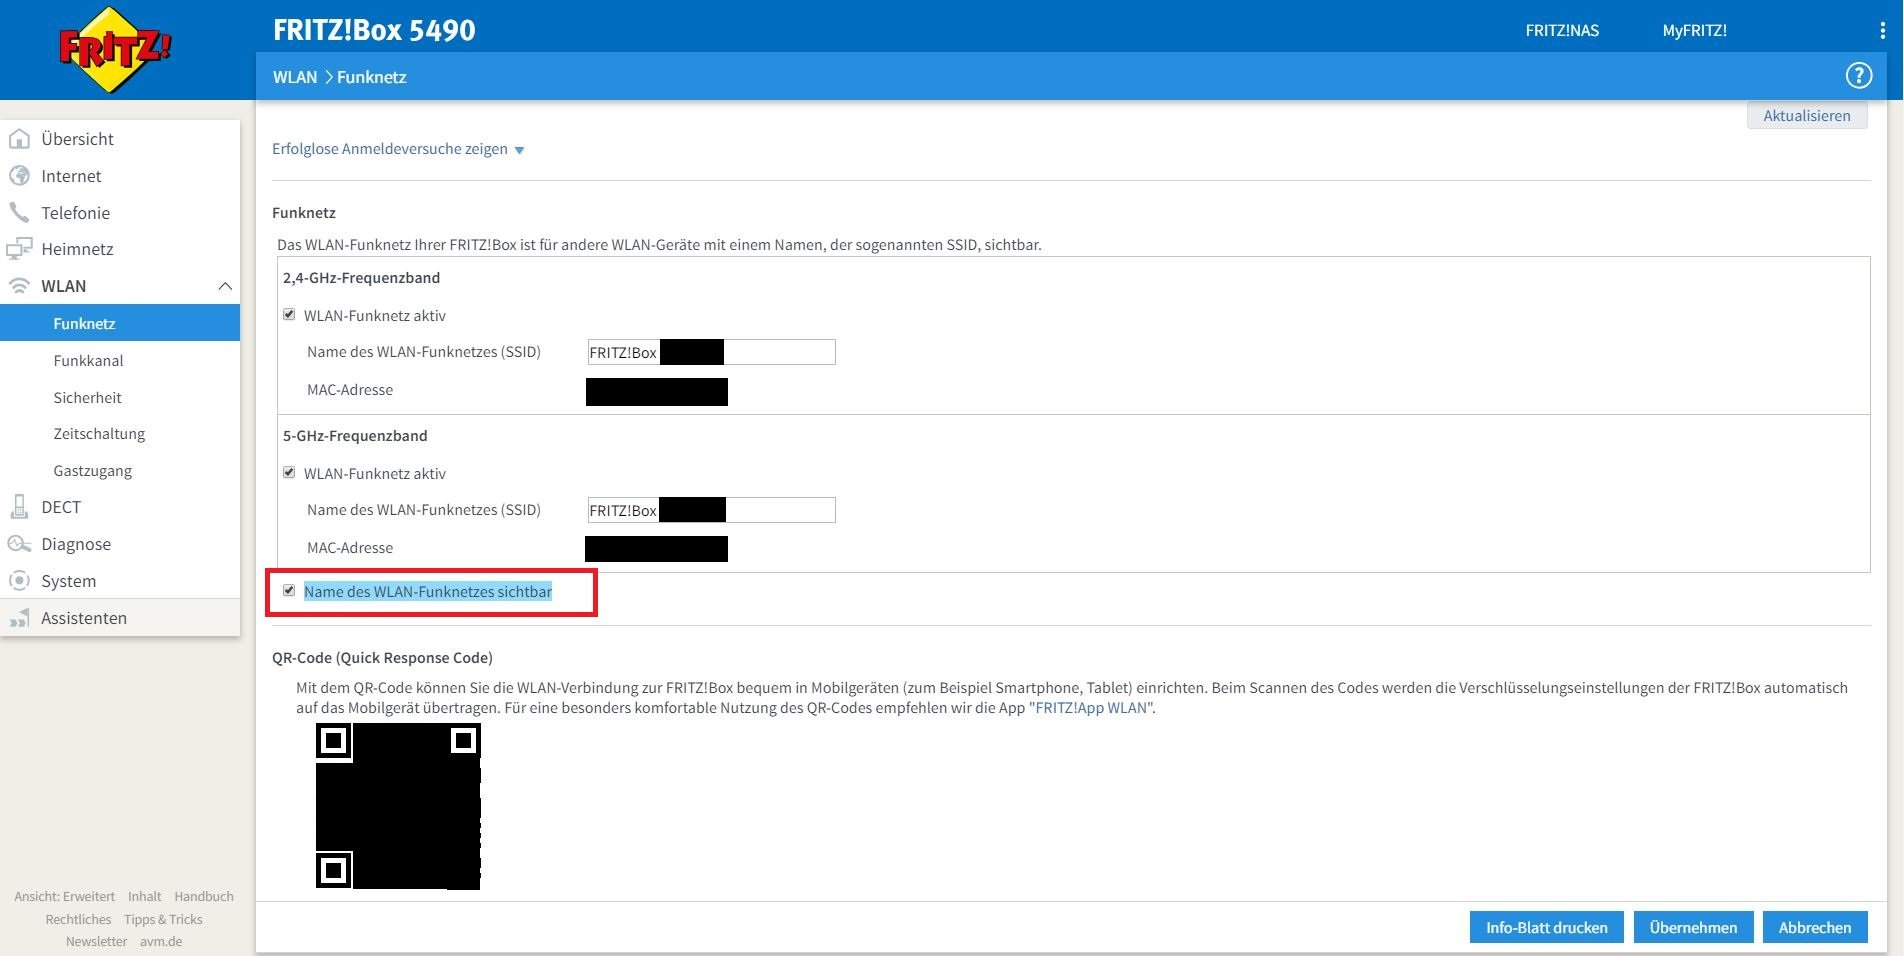Open the Inhalt footer link
The width and height of the screenshot is (1904, 956).
[145, 896]
